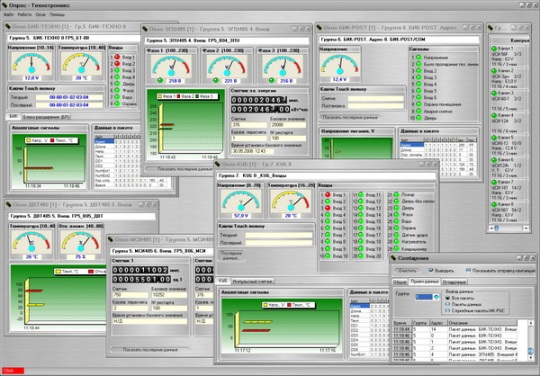Open the Помощь menu
This screenshot has width=540, height=376.
57,15
